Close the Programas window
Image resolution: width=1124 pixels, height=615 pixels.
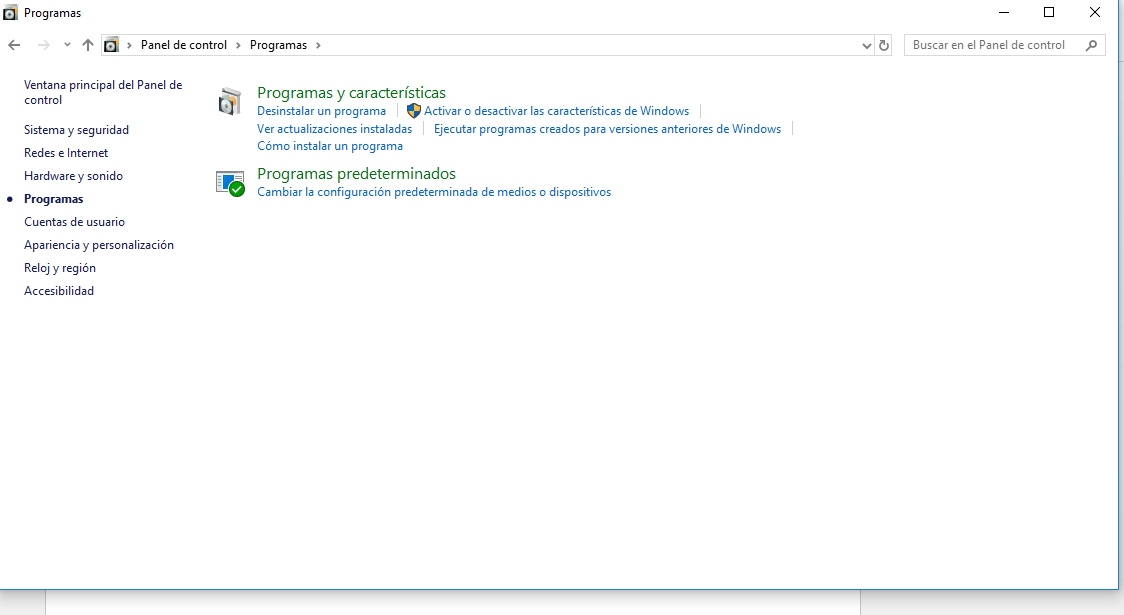[1095, 13]
